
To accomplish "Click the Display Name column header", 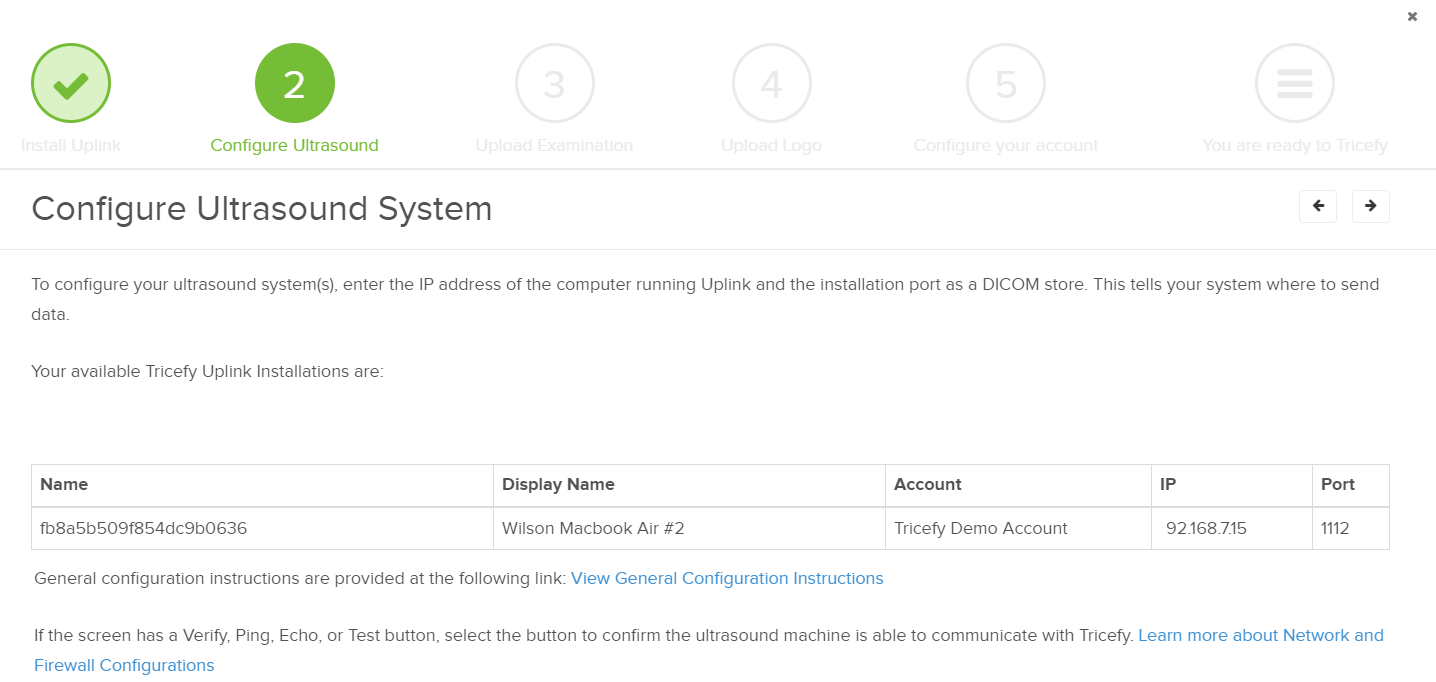I will click(x=689, y=485).
